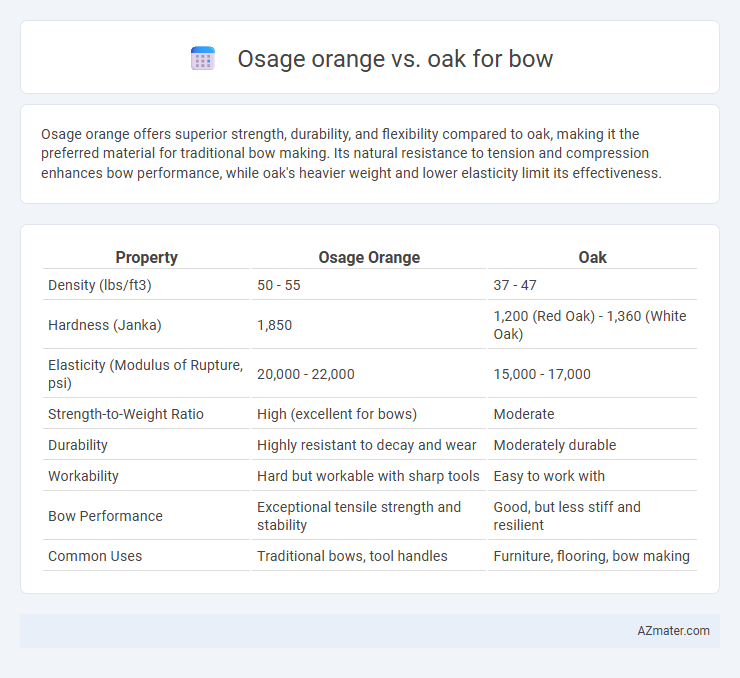This screenshot has height=678, width=740.
Task: Click the '37 - 47' density value
Action: (x=515, y=285)
